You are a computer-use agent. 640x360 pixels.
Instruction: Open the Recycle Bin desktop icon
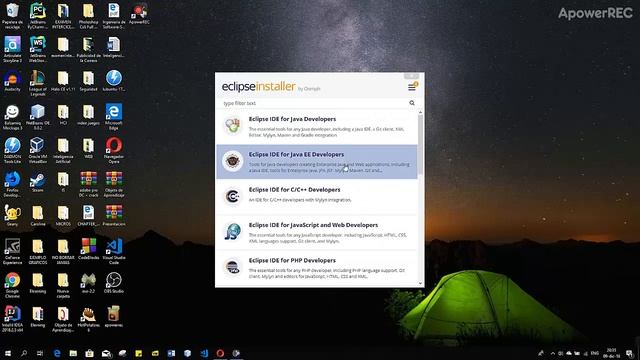click(12, 16)
